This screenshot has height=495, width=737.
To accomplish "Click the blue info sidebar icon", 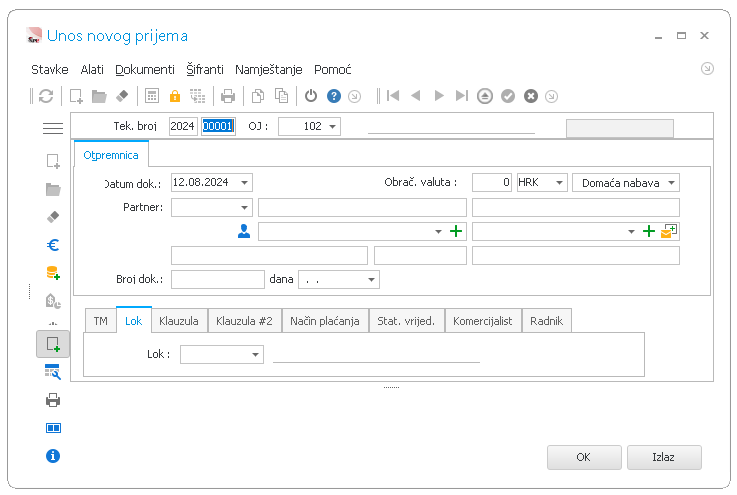I will tap(53, 456).
